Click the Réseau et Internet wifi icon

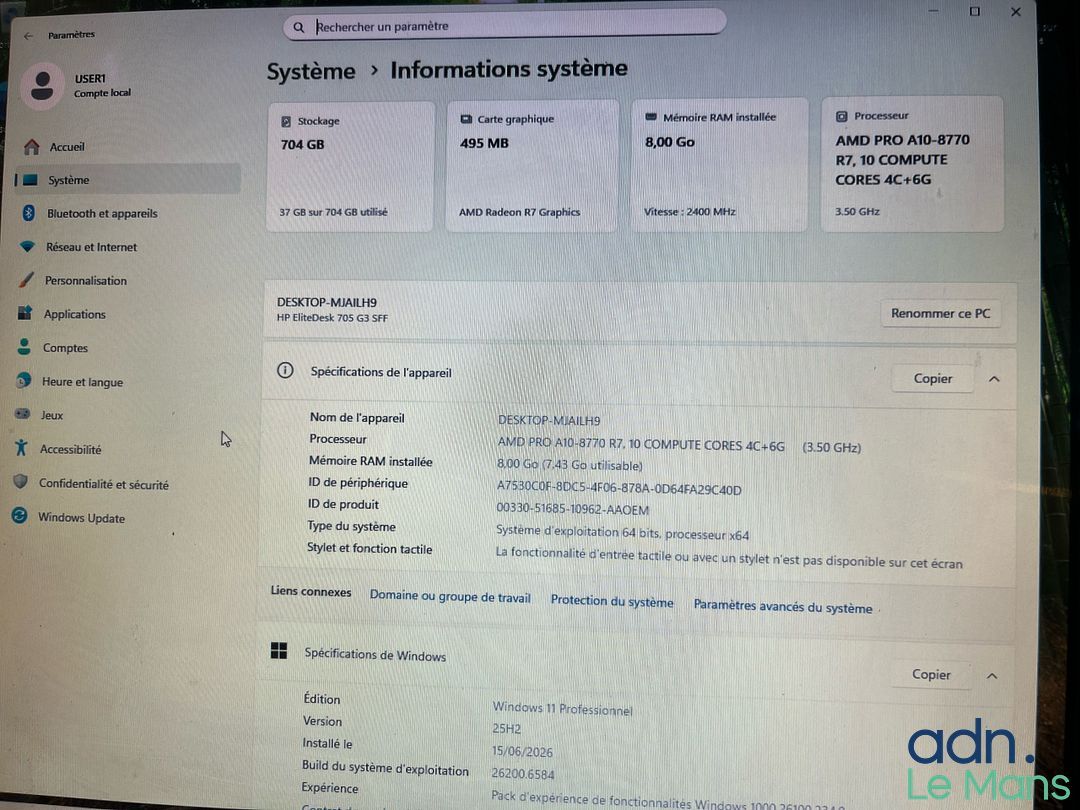click(x=27, y=246)
